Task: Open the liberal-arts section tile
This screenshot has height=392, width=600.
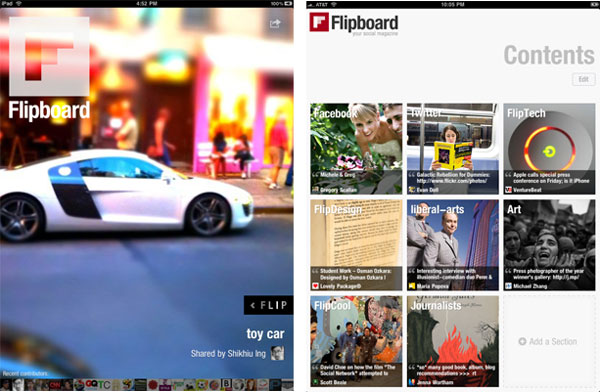Action: pyautogui.click(x=453, y=245)
